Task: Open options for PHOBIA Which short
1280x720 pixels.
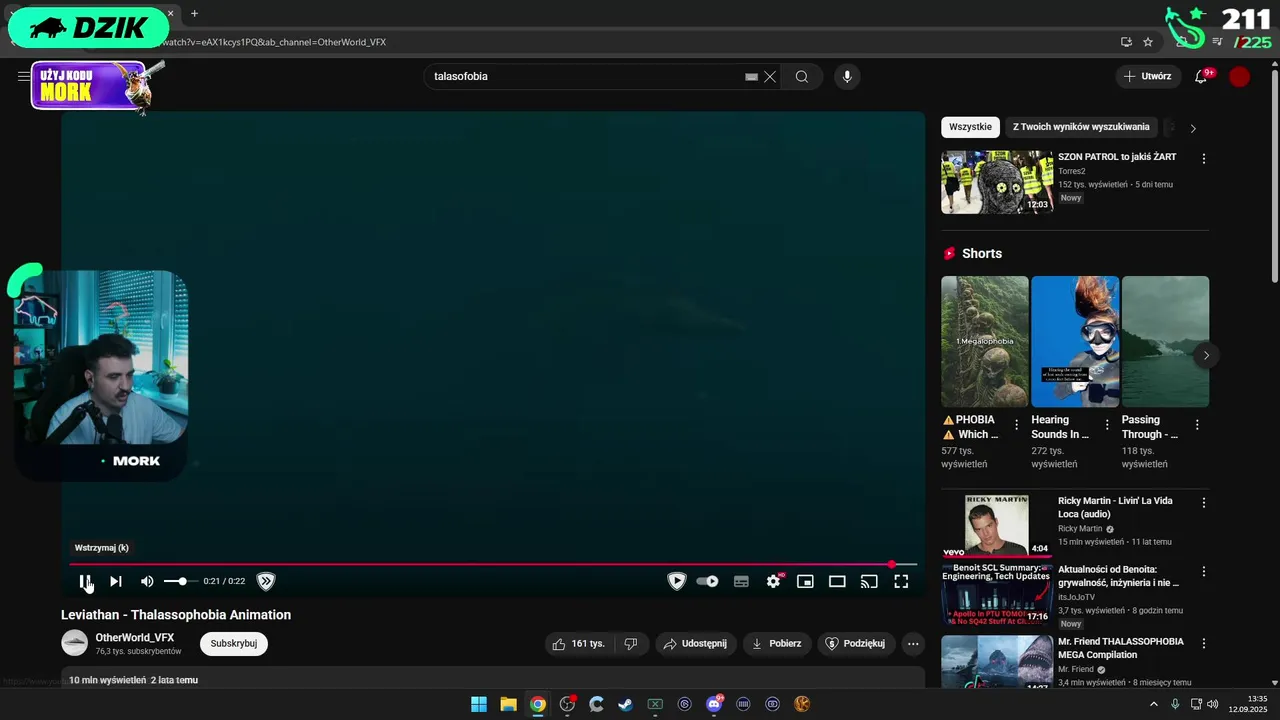Action: [1017, 425]
